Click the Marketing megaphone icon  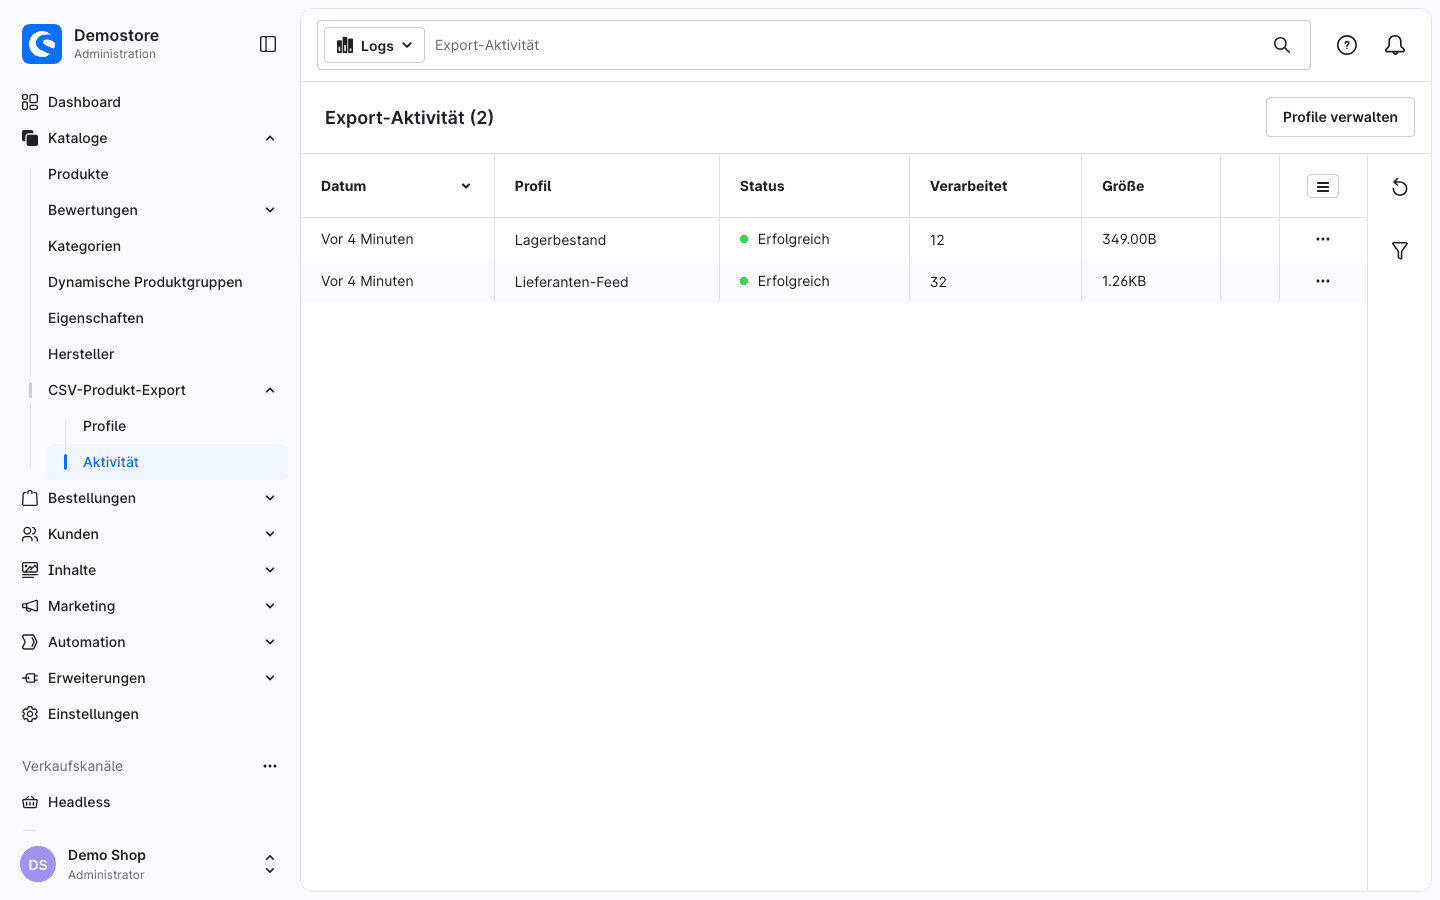pos(30,606)
